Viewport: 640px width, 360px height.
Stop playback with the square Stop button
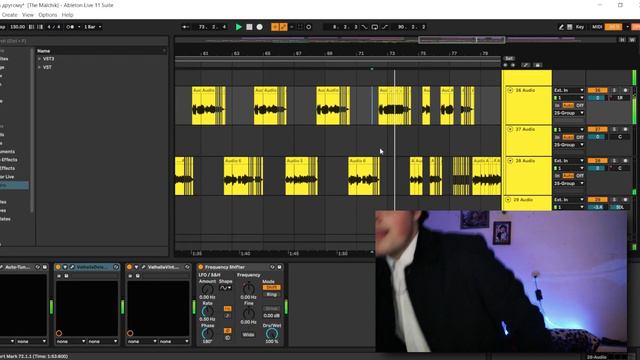tap(249, 27)
